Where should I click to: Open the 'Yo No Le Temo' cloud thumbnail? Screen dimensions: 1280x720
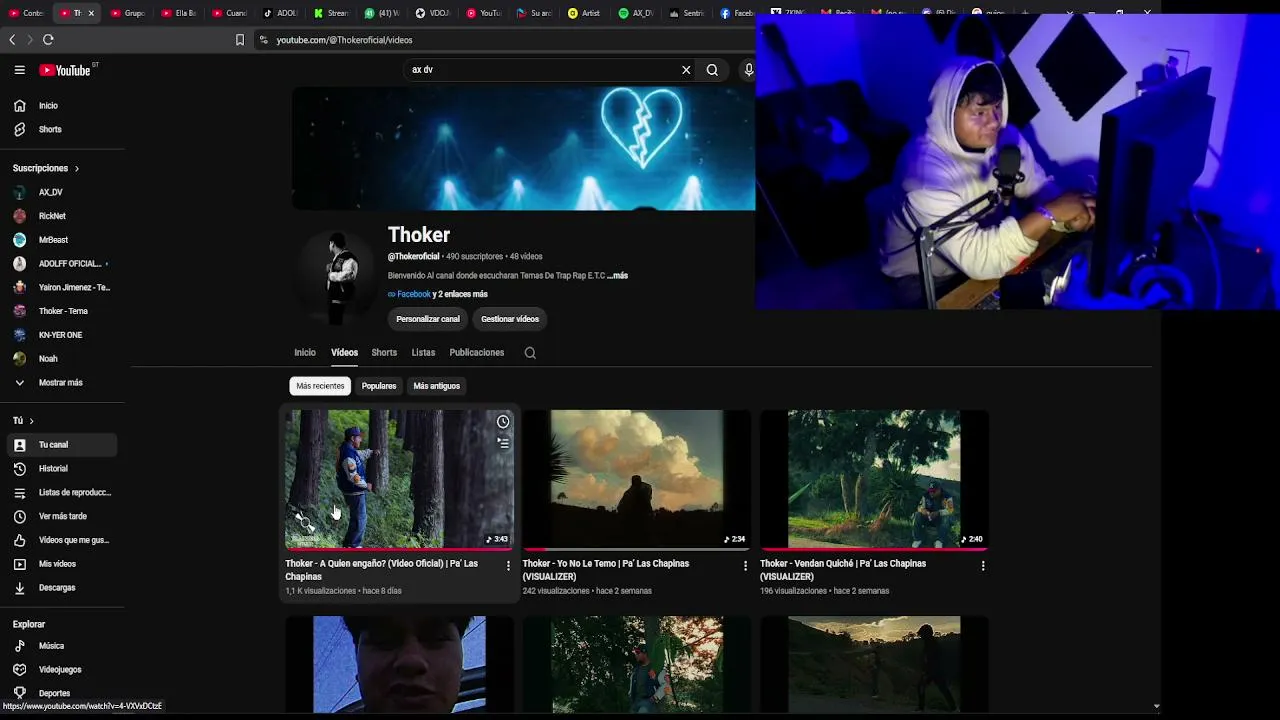pyautogui.click(x=636, y=479)
